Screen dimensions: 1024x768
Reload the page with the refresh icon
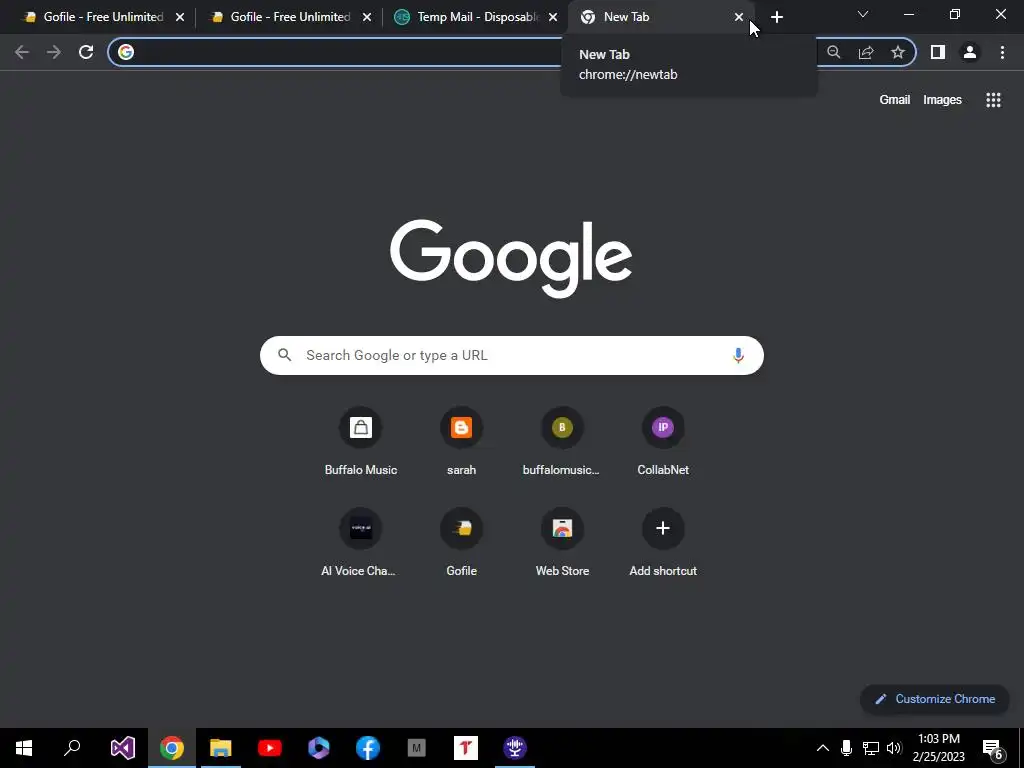[86, 52]
